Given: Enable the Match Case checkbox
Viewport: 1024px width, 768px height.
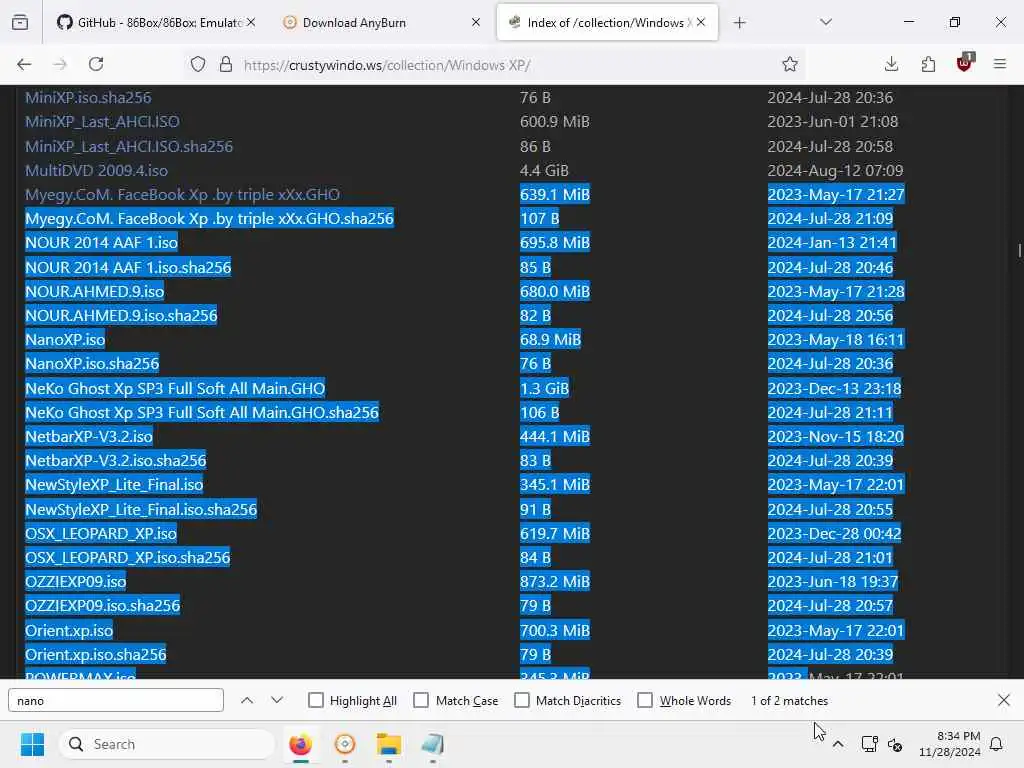Looking at the screenshot, I should pyautogui.click(x=422, y=700).
